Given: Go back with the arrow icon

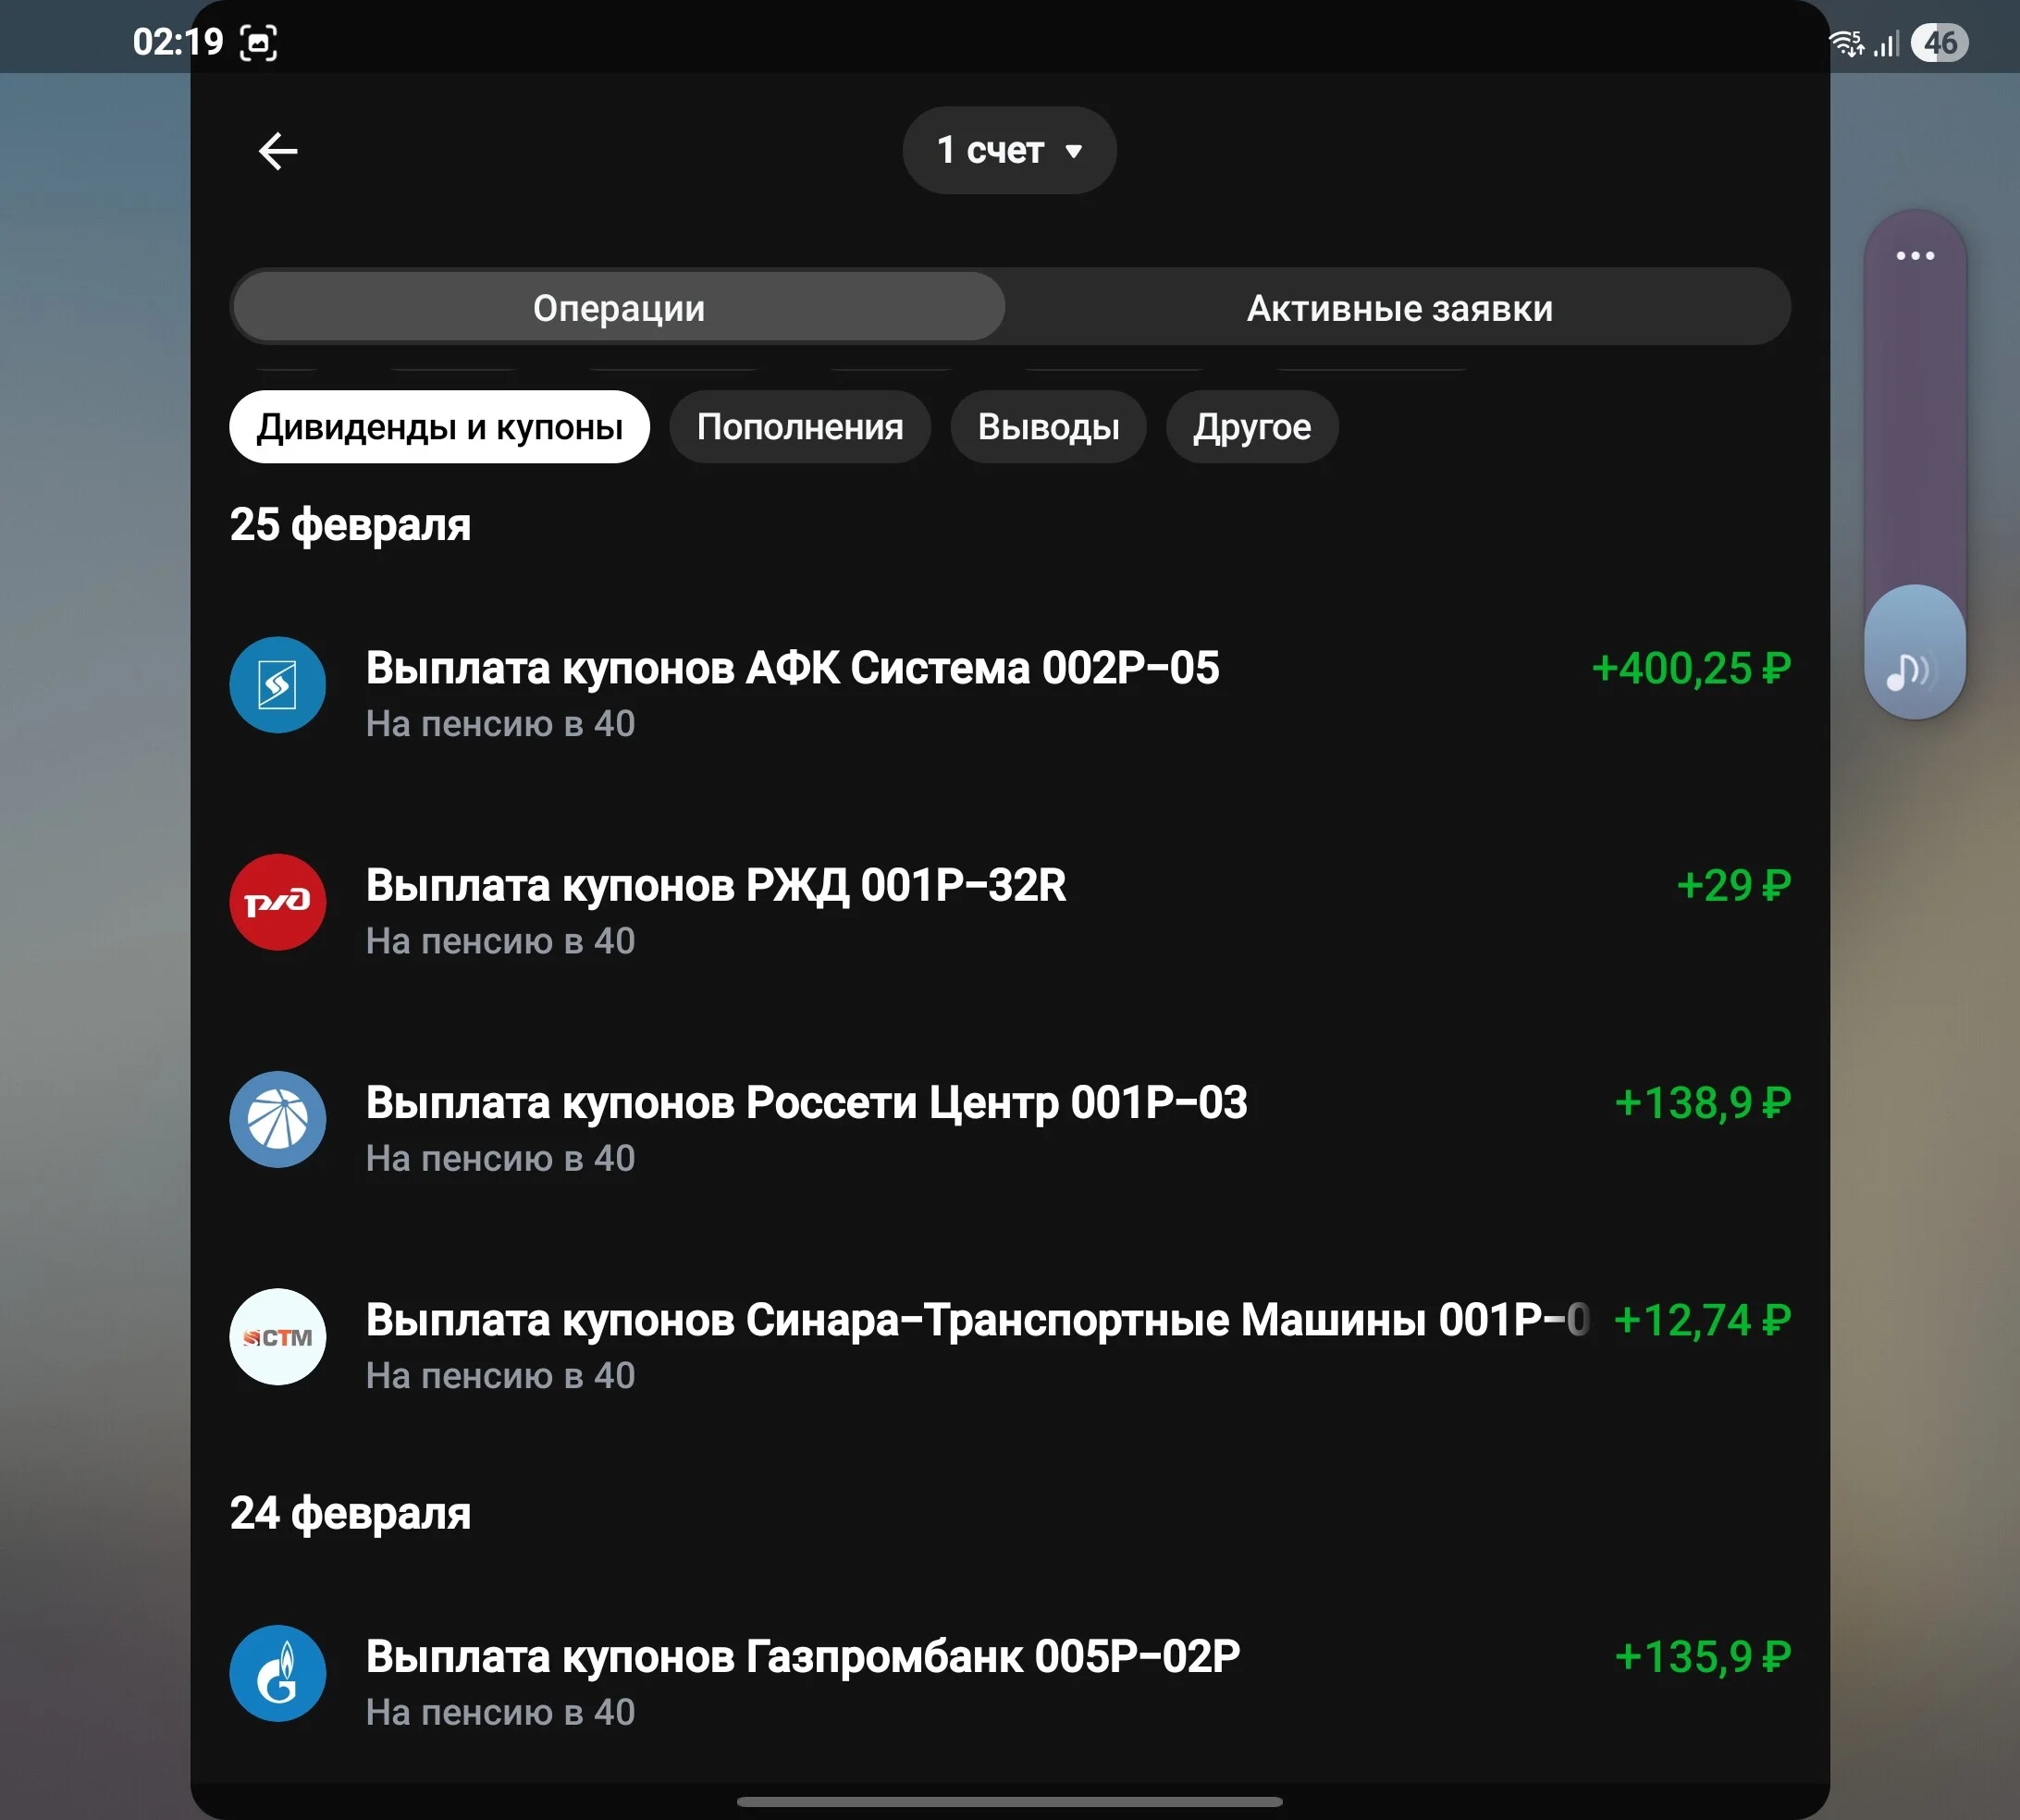Looking at the screenshot, I should tap(277, 151).
